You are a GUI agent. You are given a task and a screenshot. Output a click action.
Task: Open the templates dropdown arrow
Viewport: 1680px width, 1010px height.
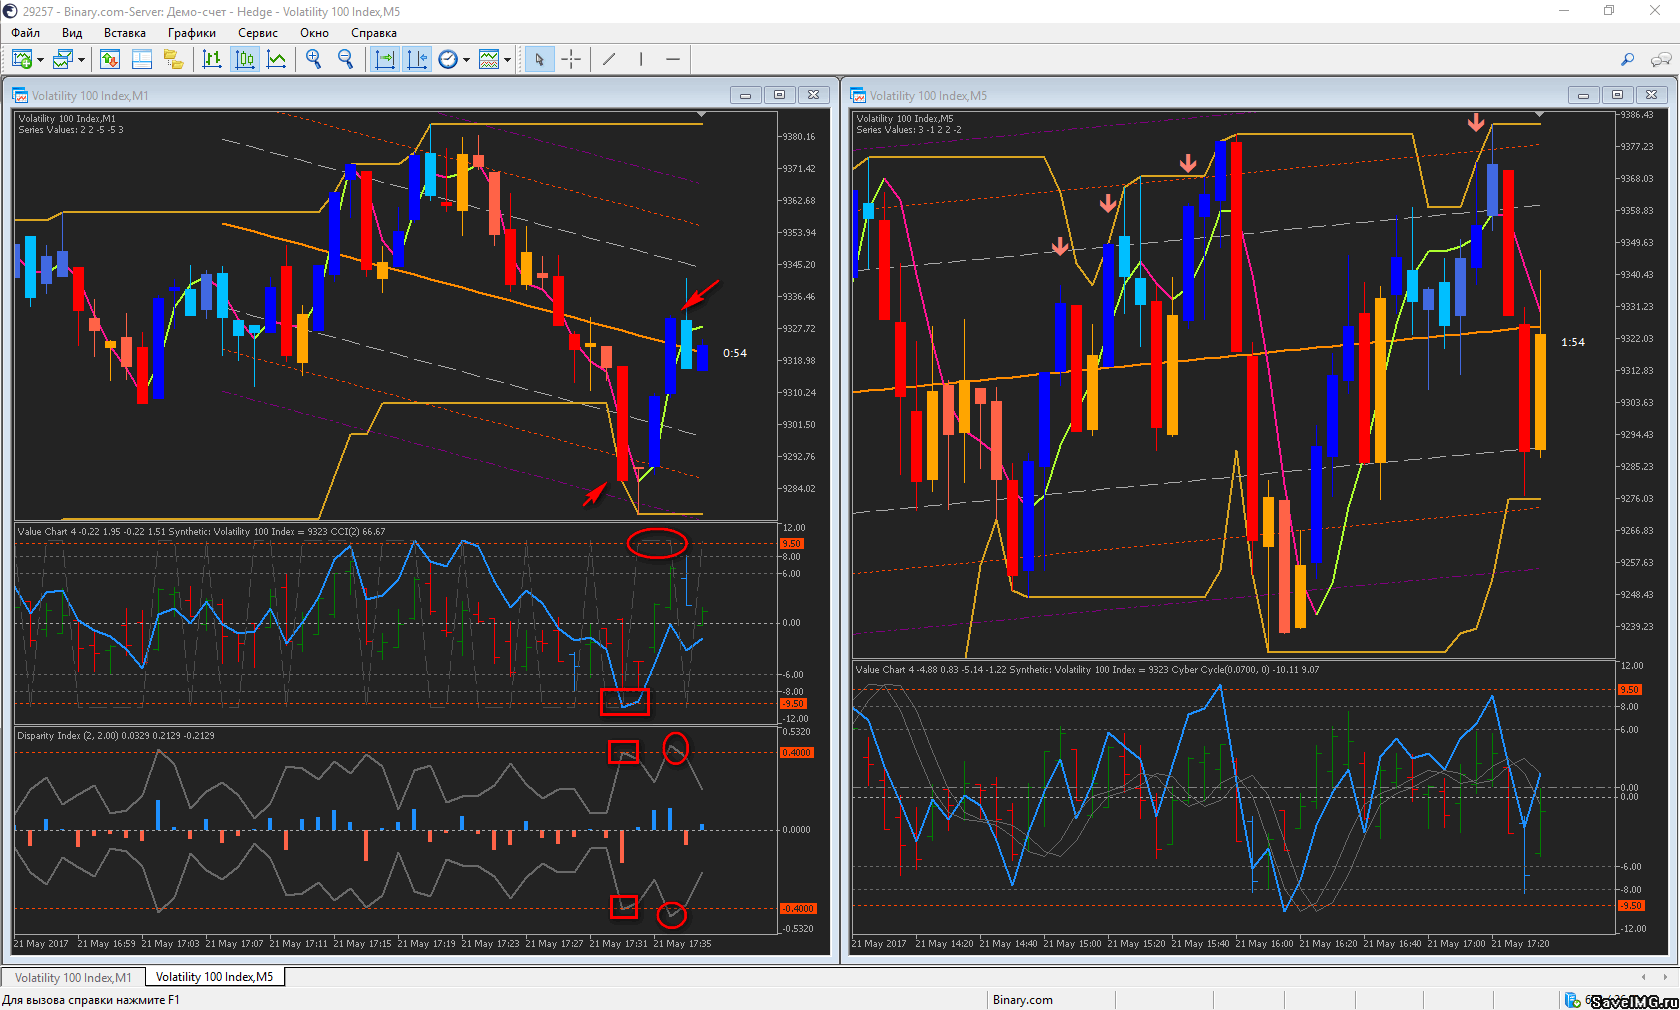click(x=507, y=60)
